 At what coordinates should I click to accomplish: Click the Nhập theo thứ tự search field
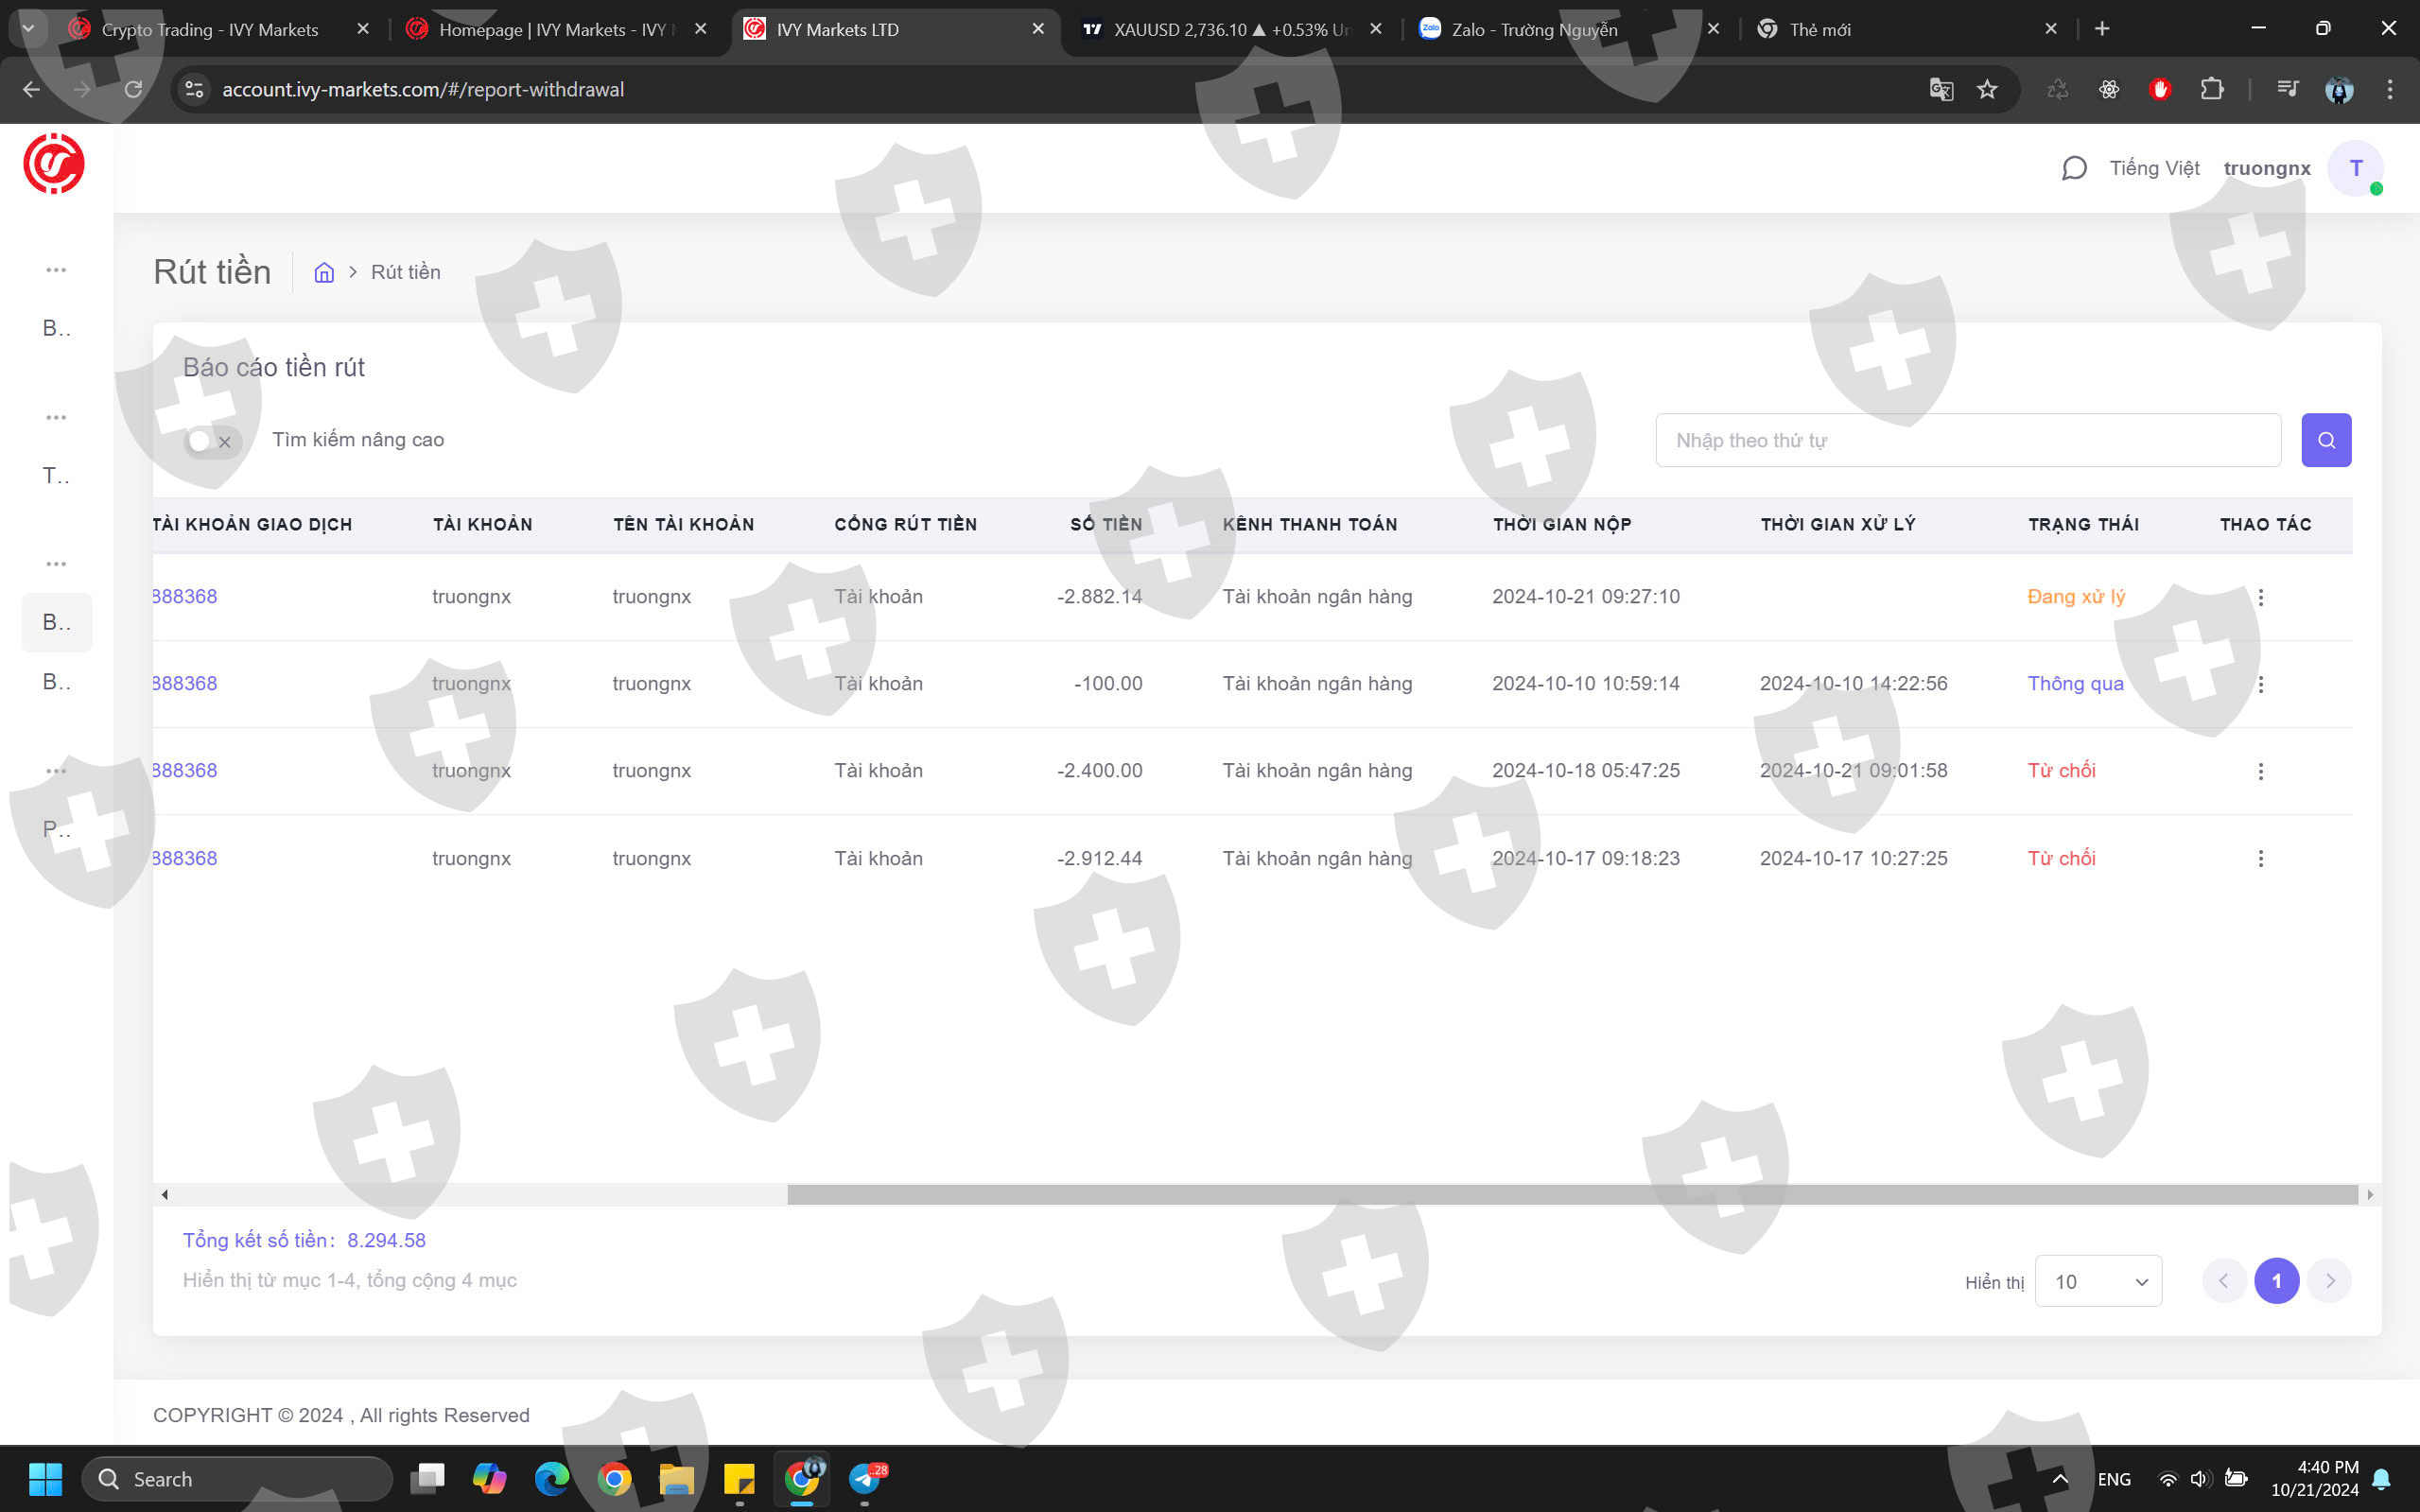coord(1967,440)
